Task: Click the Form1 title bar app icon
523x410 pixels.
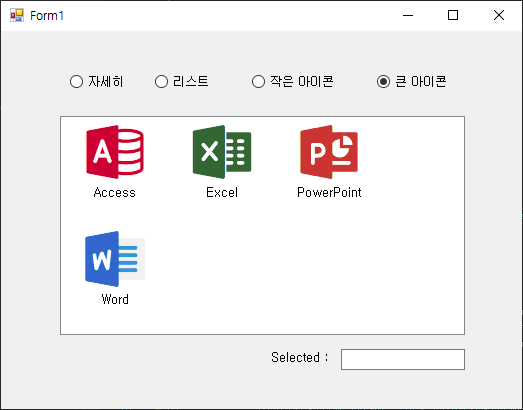Action: pyautogui.click(x=17, y=15)
